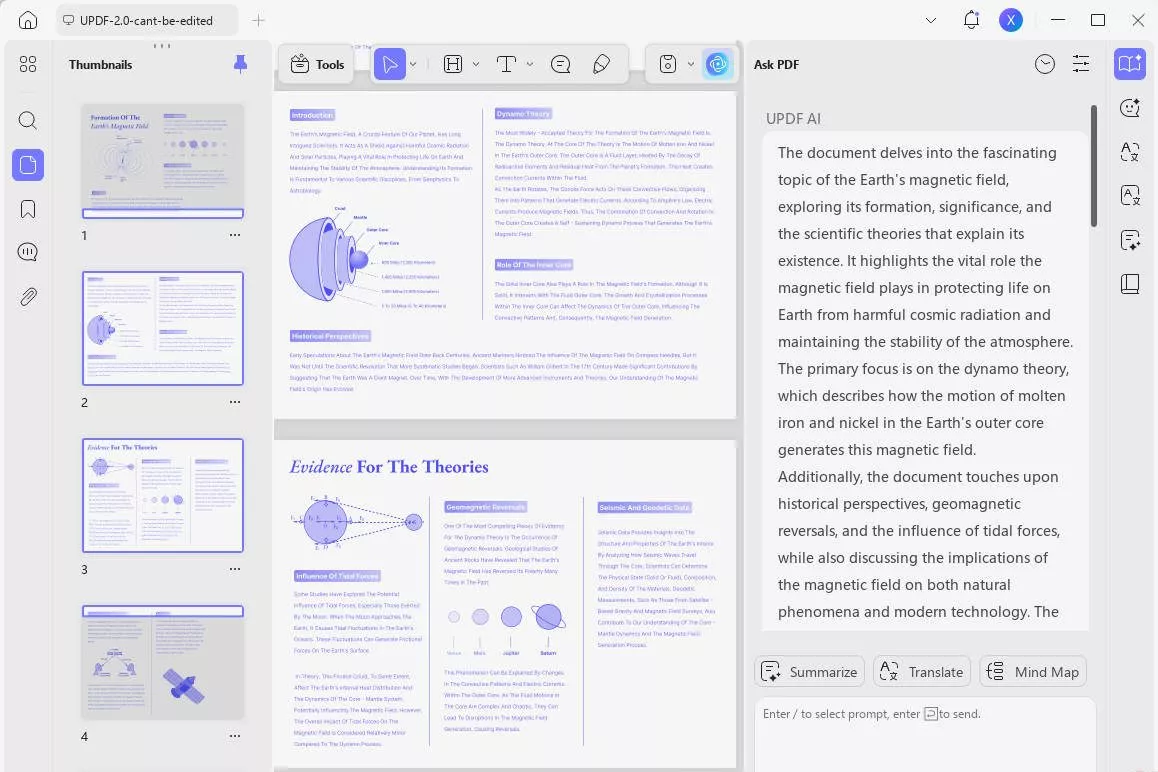This screenshot has width=1158, height=772.
Task: Select the Translate icon in right sidebar
Action: coord(1130,152)
